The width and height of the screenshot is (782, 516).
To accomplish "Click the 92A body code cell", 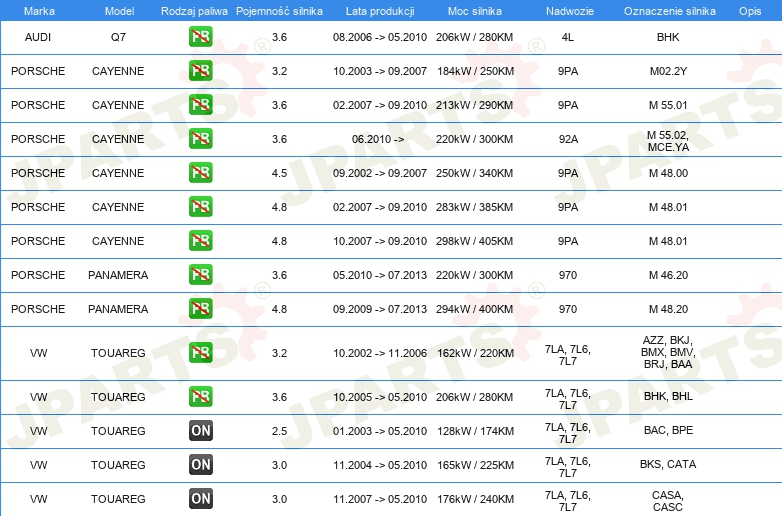I will coord(568,139).
